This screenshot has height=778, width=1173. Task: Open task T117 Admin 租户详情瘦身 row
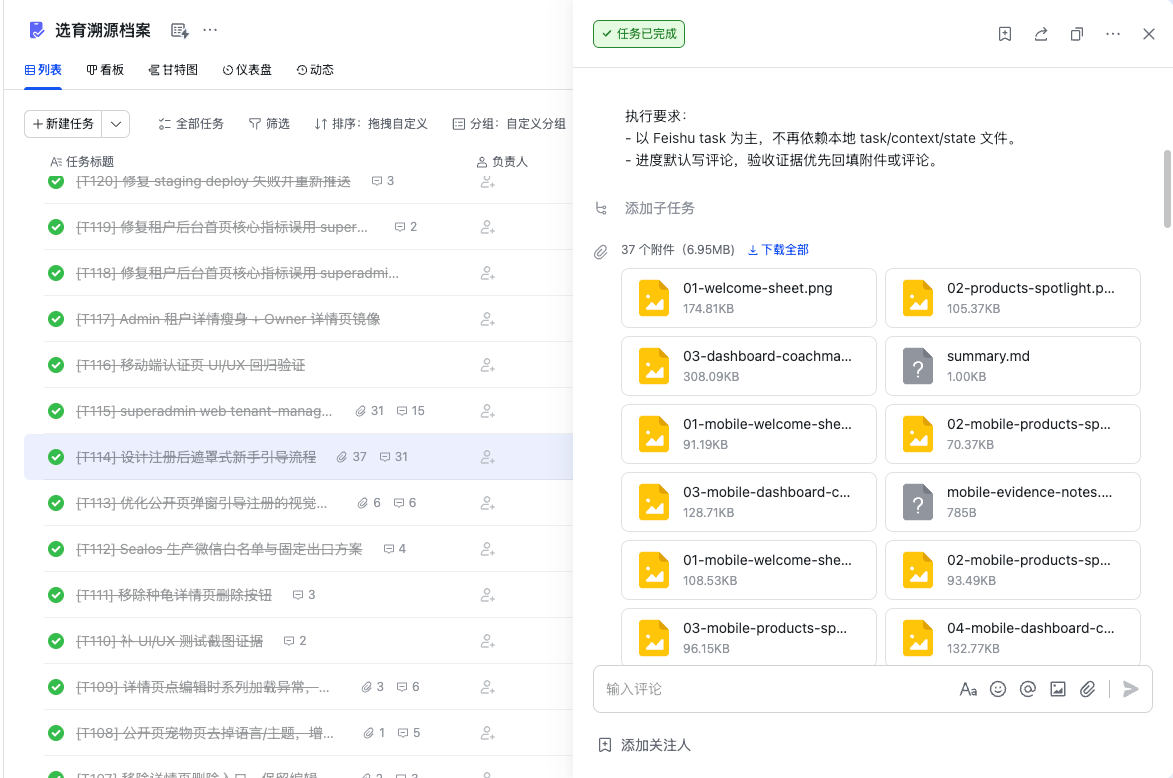298,319
